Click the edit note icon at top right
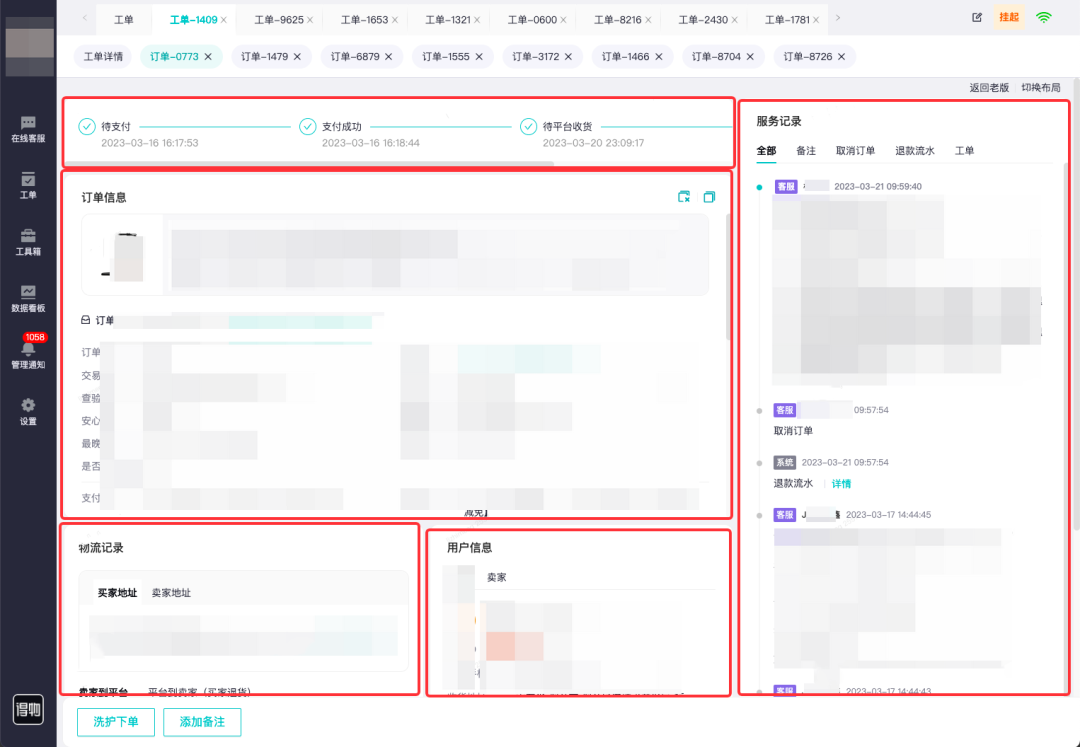The height and width of the screenshot is (747, 1080). point(977,18)
